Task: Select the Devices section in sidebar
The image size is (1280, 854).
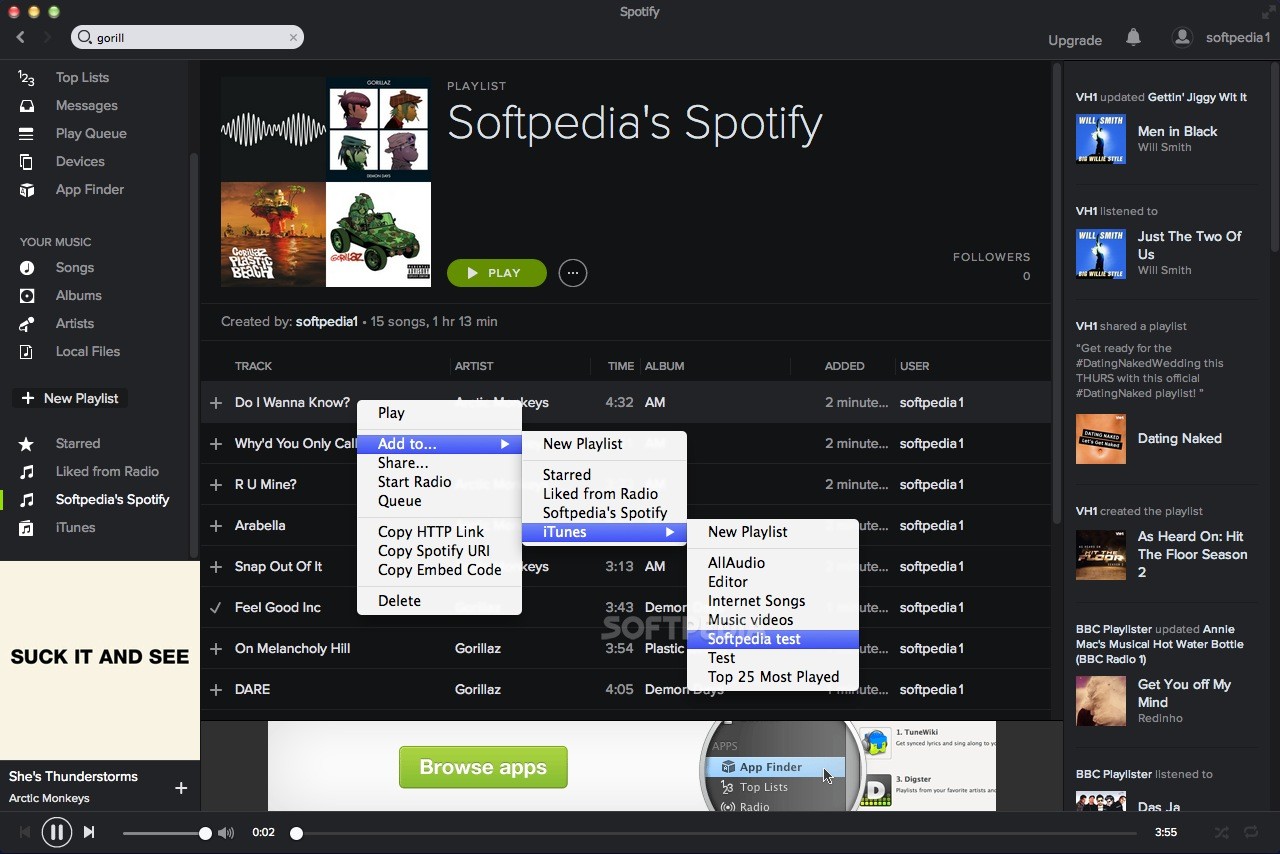Action: click(80, 161)
